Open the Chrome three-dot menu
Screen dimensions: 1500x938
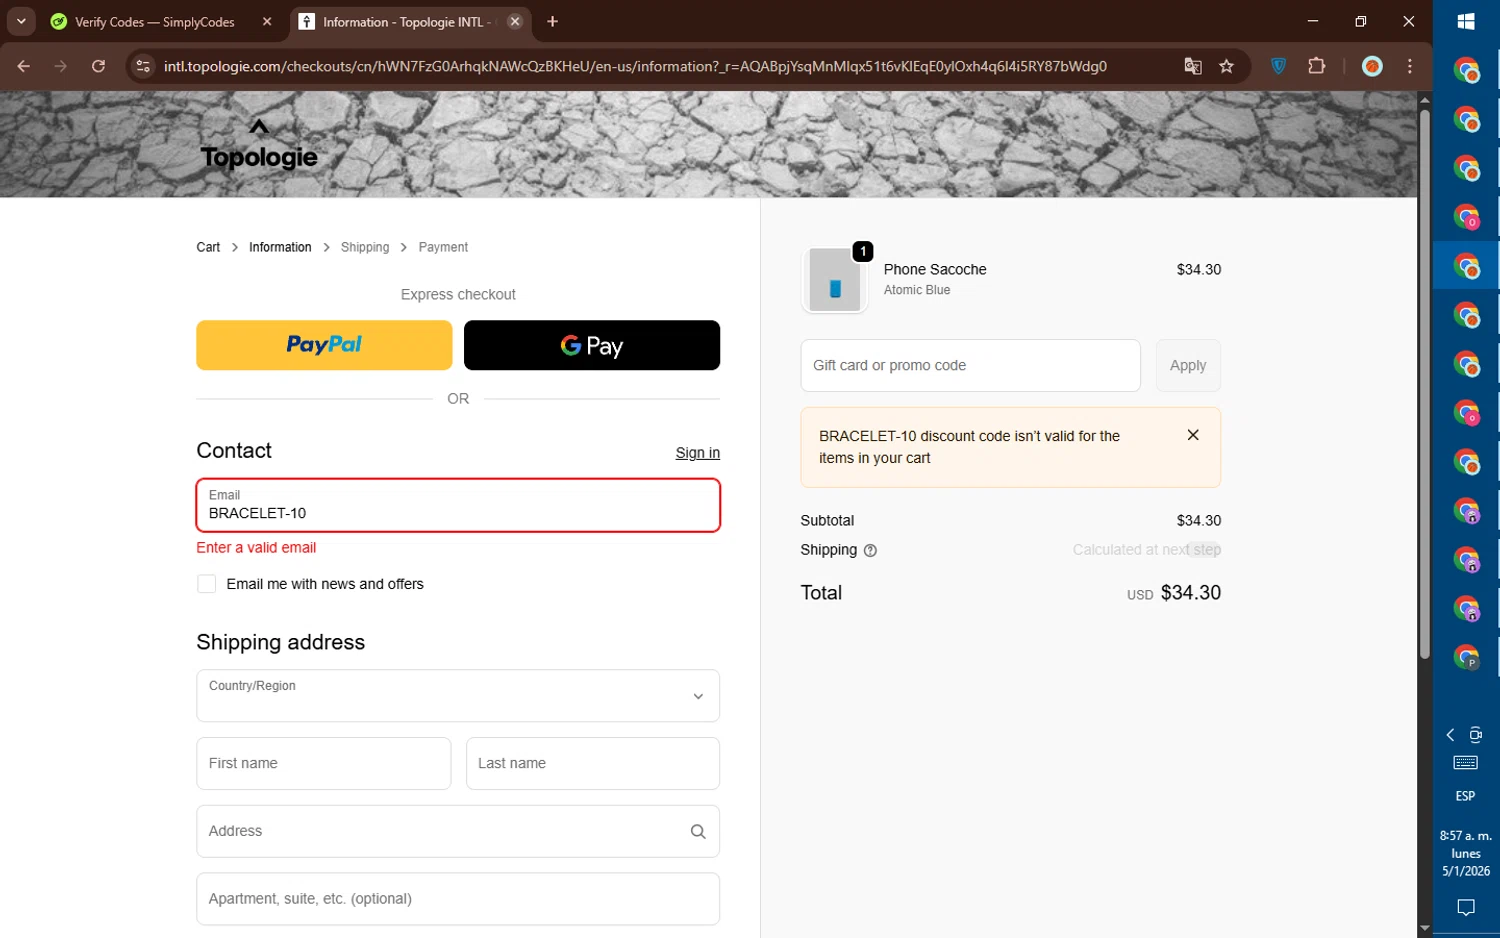pos(1410,66)
